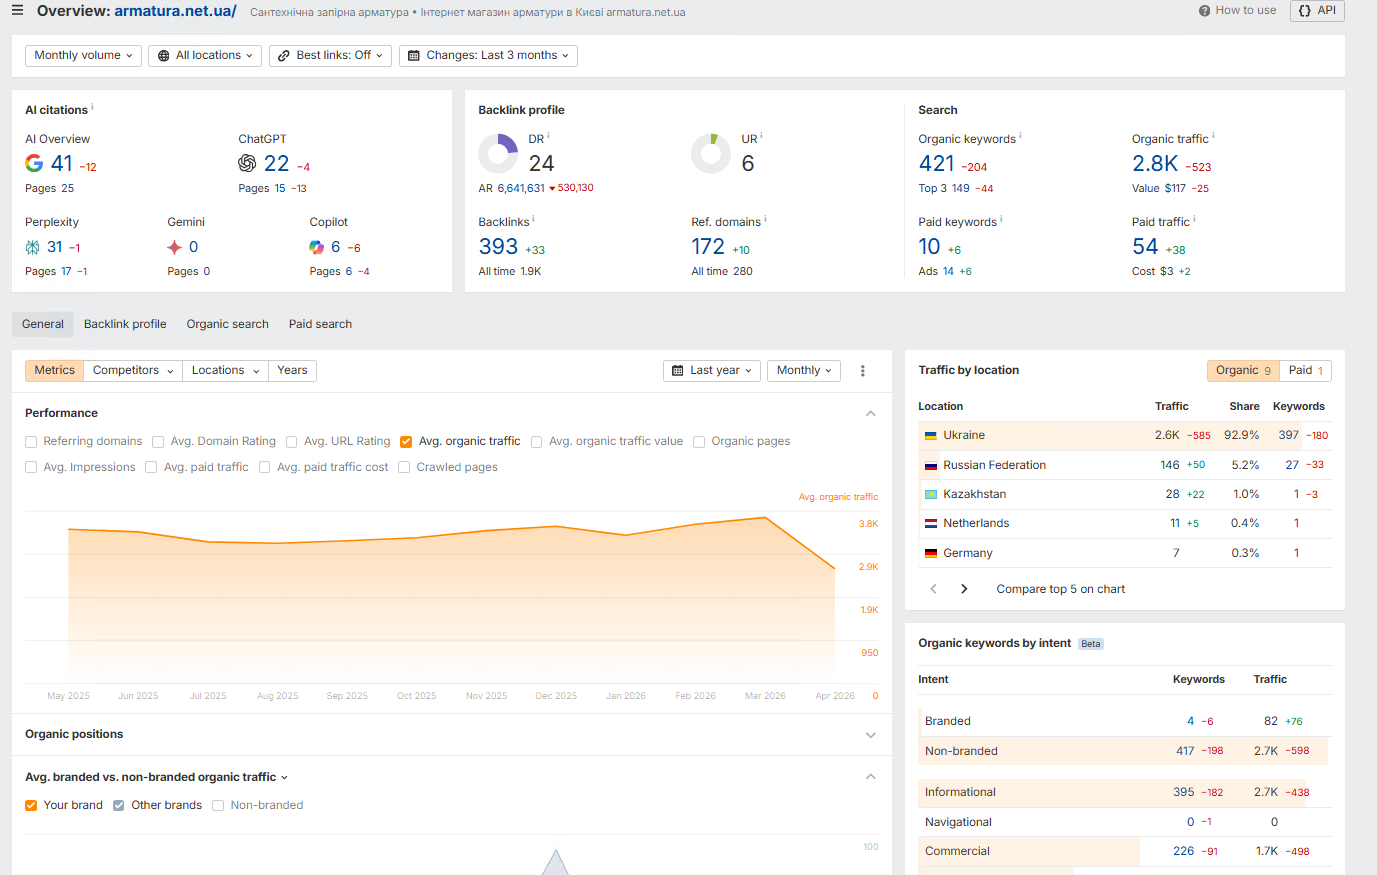This screenshot has width=1377, height=875.
Task: Select Years view button
Action: 292,371
